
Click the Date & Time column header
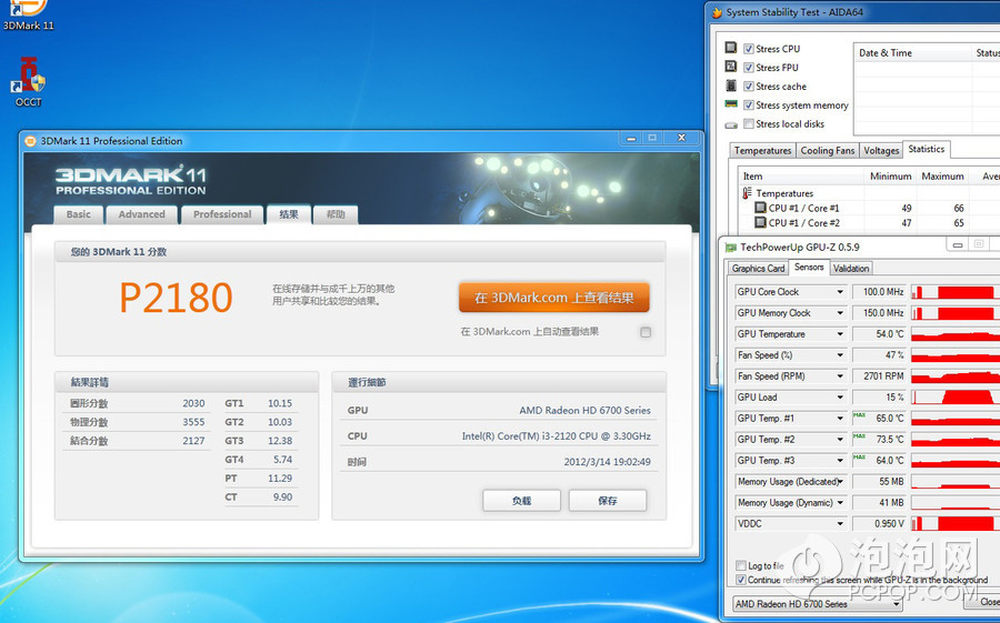coord(912,53)
